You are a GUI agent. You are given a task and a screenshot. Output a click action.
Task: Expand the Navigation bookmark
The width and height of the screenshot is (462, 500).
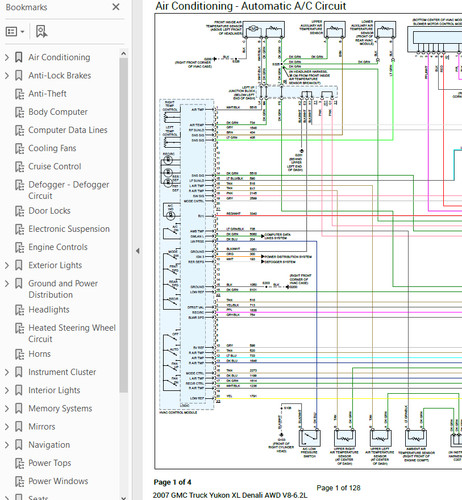(7, 445)
